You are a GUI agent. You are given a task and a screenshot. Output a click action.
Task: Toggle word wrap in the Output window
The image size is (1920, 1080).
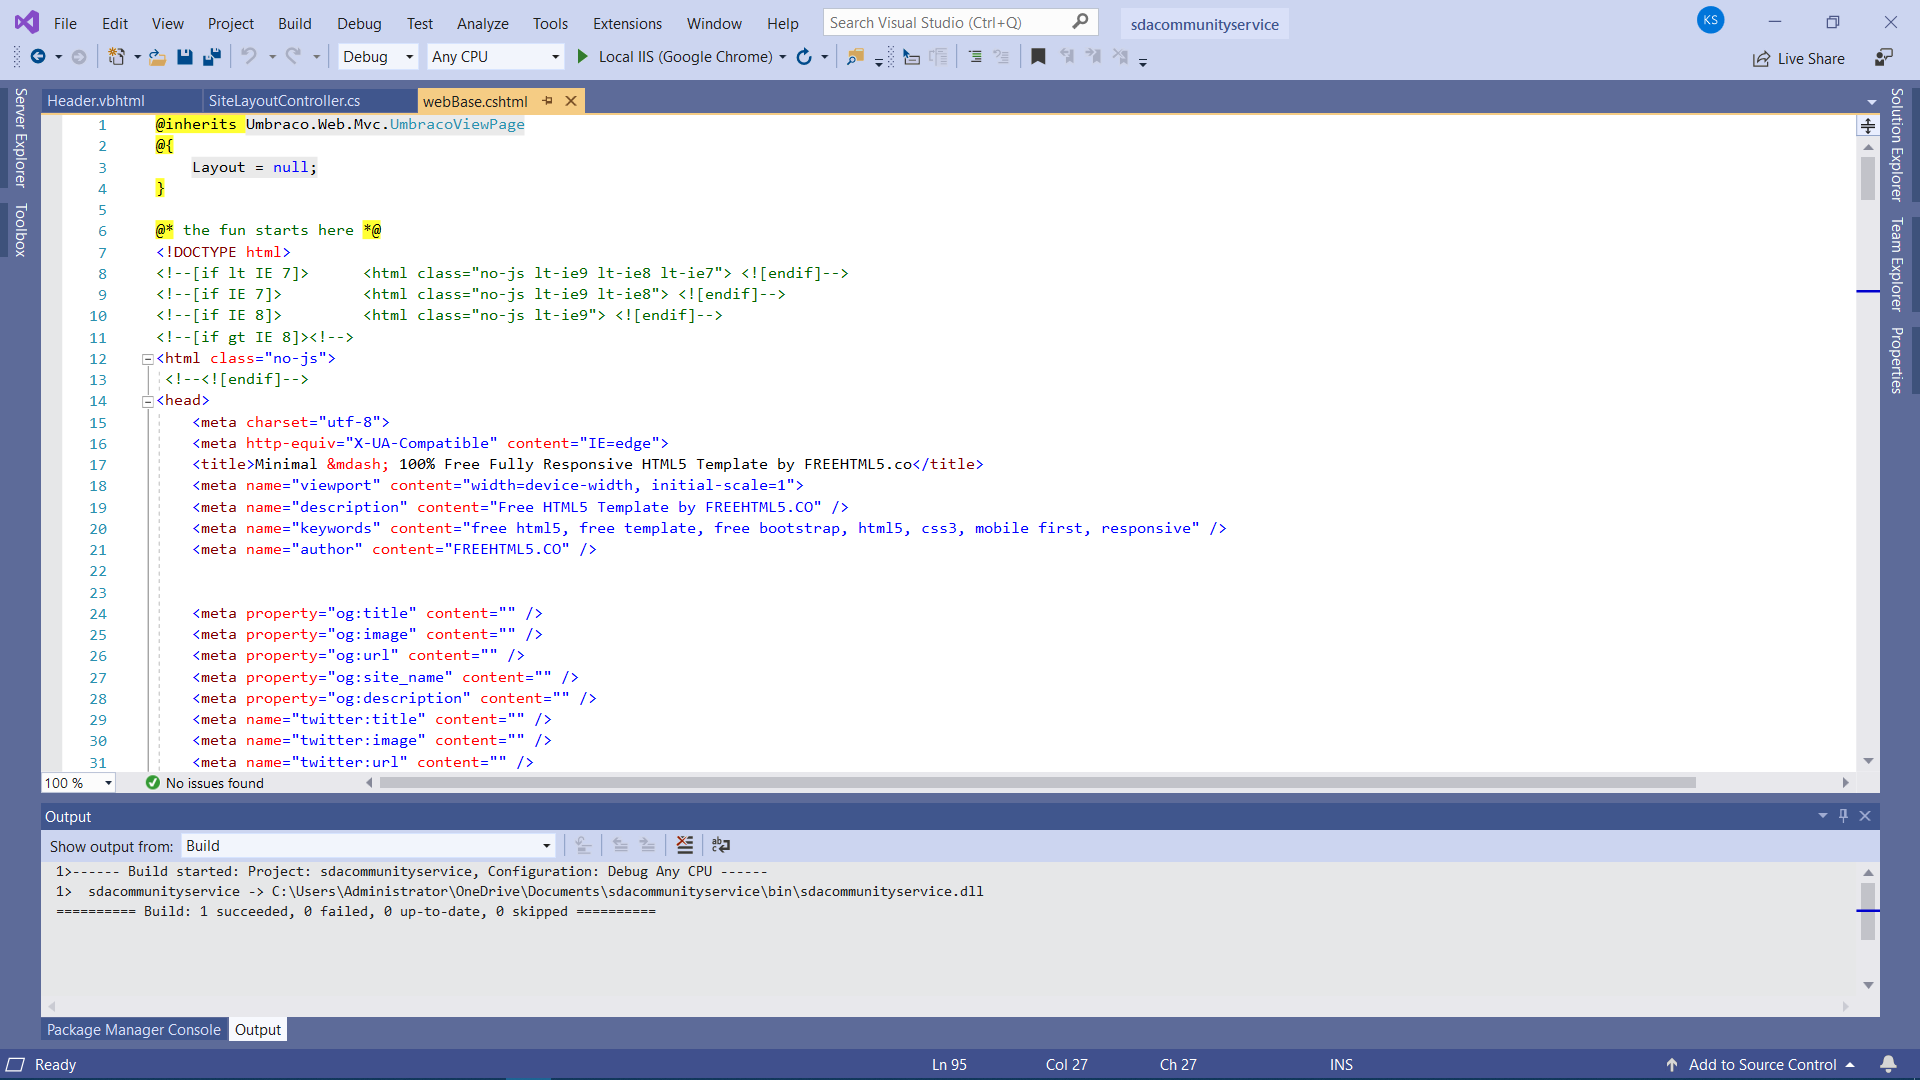click(x=721, y=845)
